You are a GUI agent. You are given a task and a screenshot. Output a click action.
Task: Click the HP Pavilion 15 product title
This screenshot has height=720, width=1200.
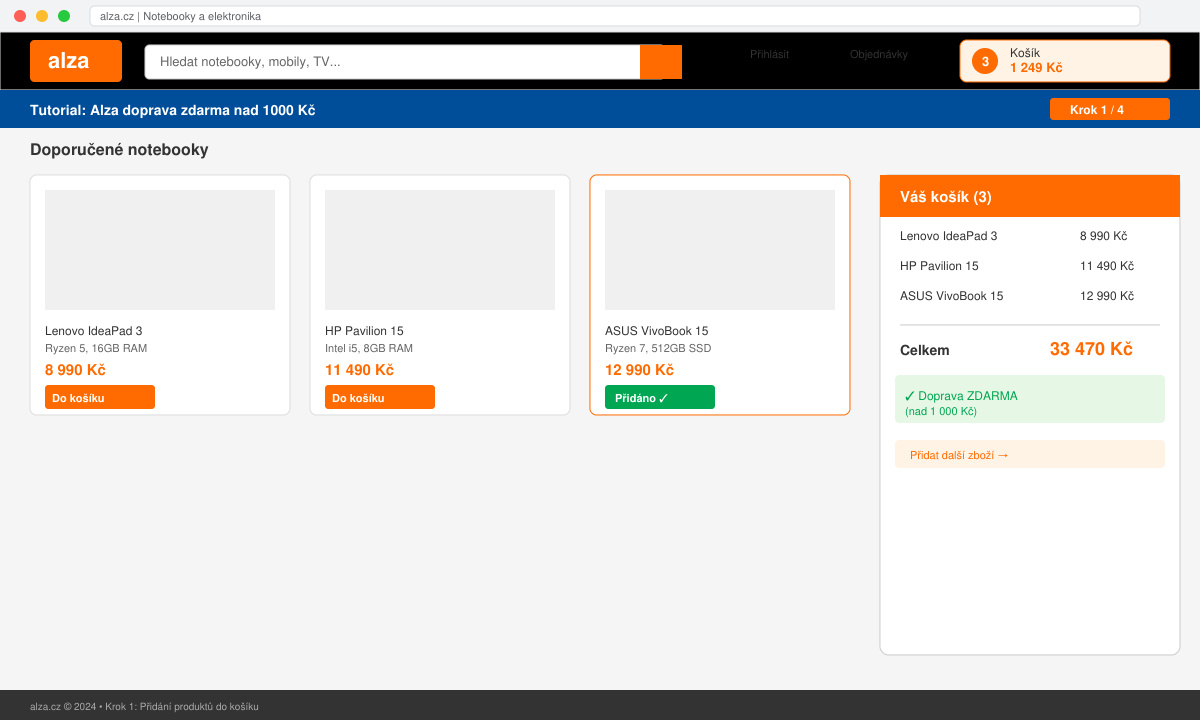364,331
